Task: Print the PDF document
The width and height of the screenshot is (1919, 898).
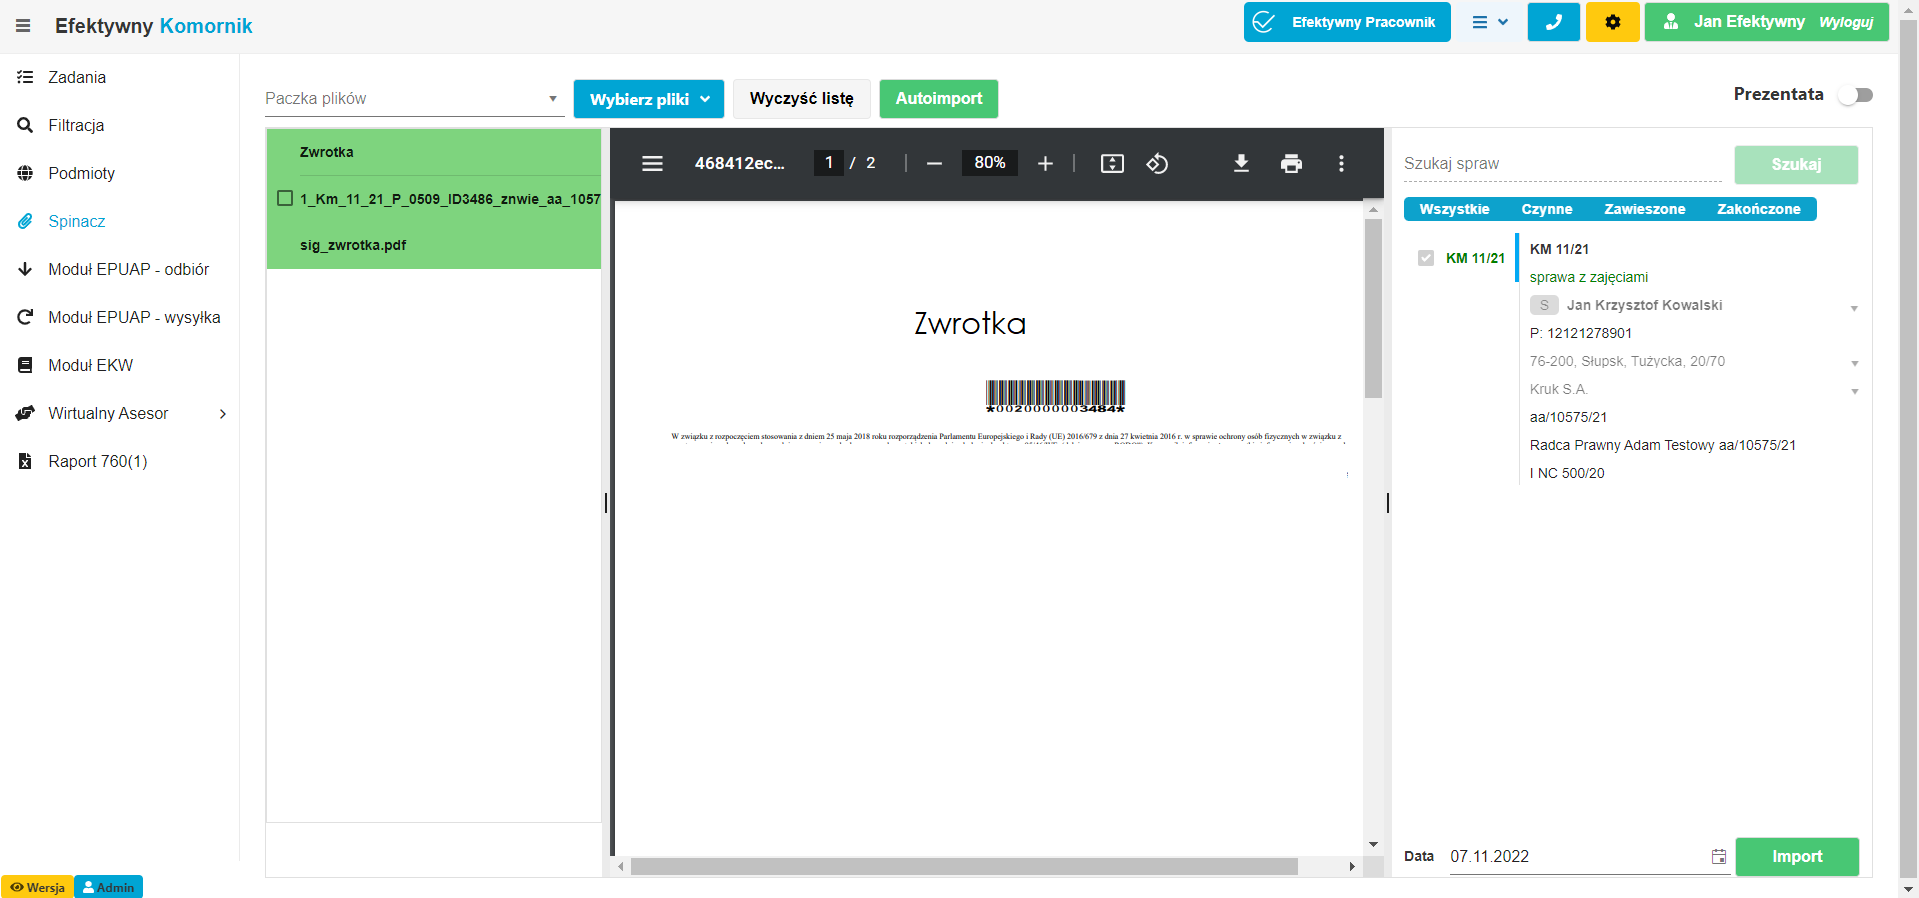Action: (x=1291, y=163)
